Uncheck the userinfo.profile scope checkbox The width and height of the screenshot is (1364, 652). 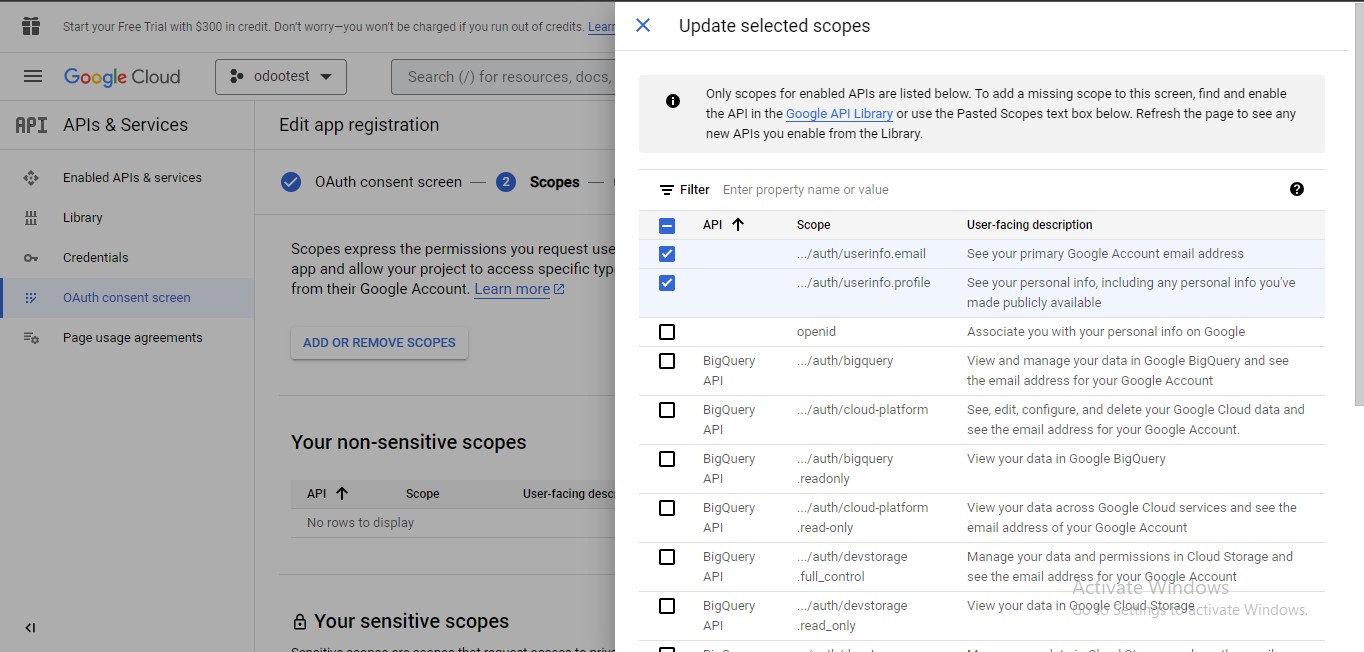667,283
